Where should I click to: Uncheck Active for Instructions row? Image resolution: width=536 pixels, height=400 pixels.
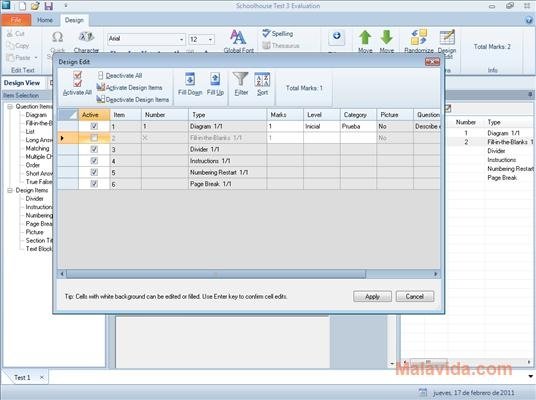click(x=94, y=161)
